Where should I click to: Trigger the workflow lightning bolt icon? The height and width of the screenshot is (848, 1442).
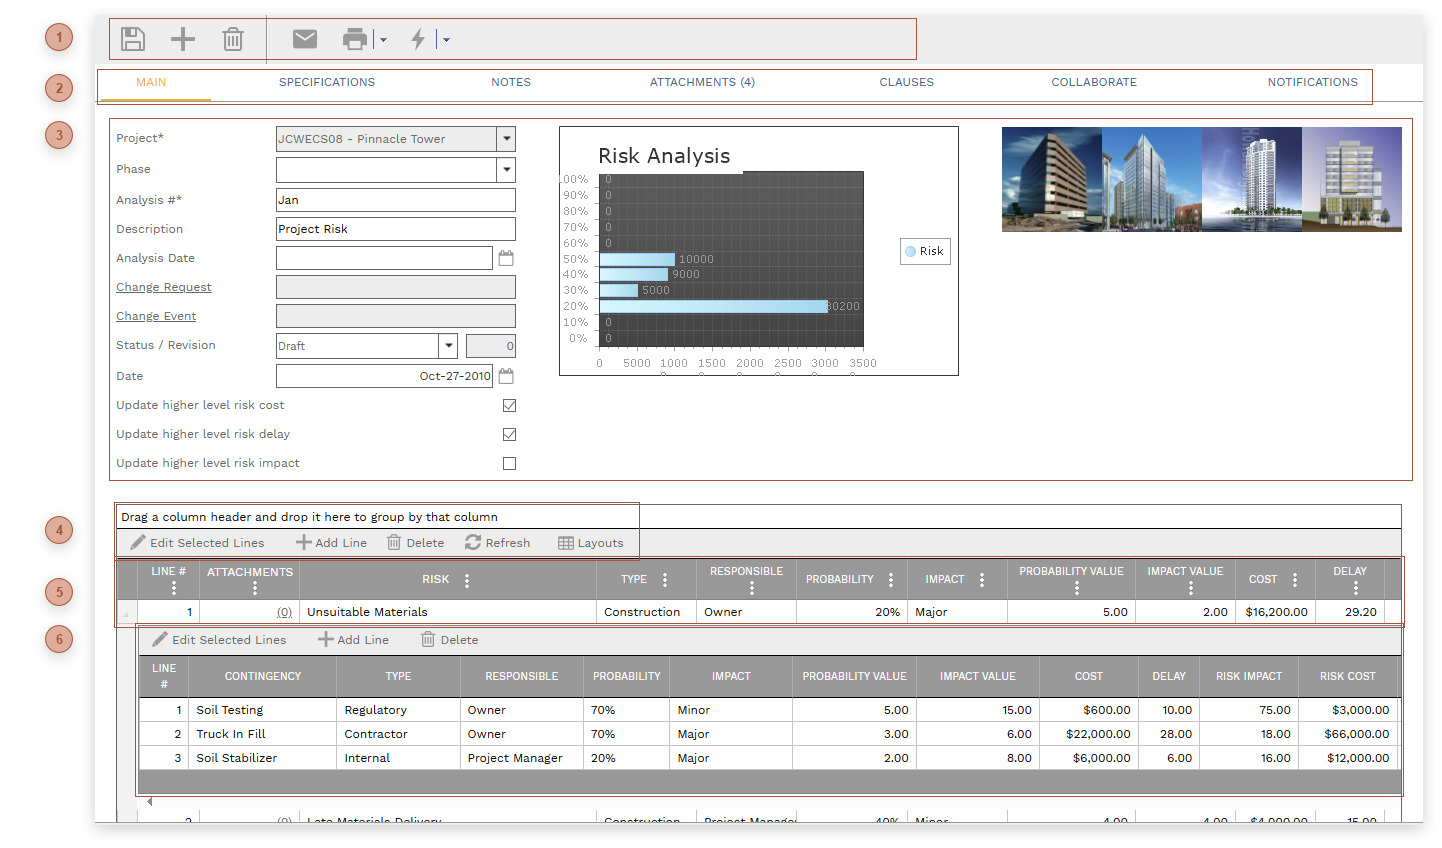pos(417,38)
